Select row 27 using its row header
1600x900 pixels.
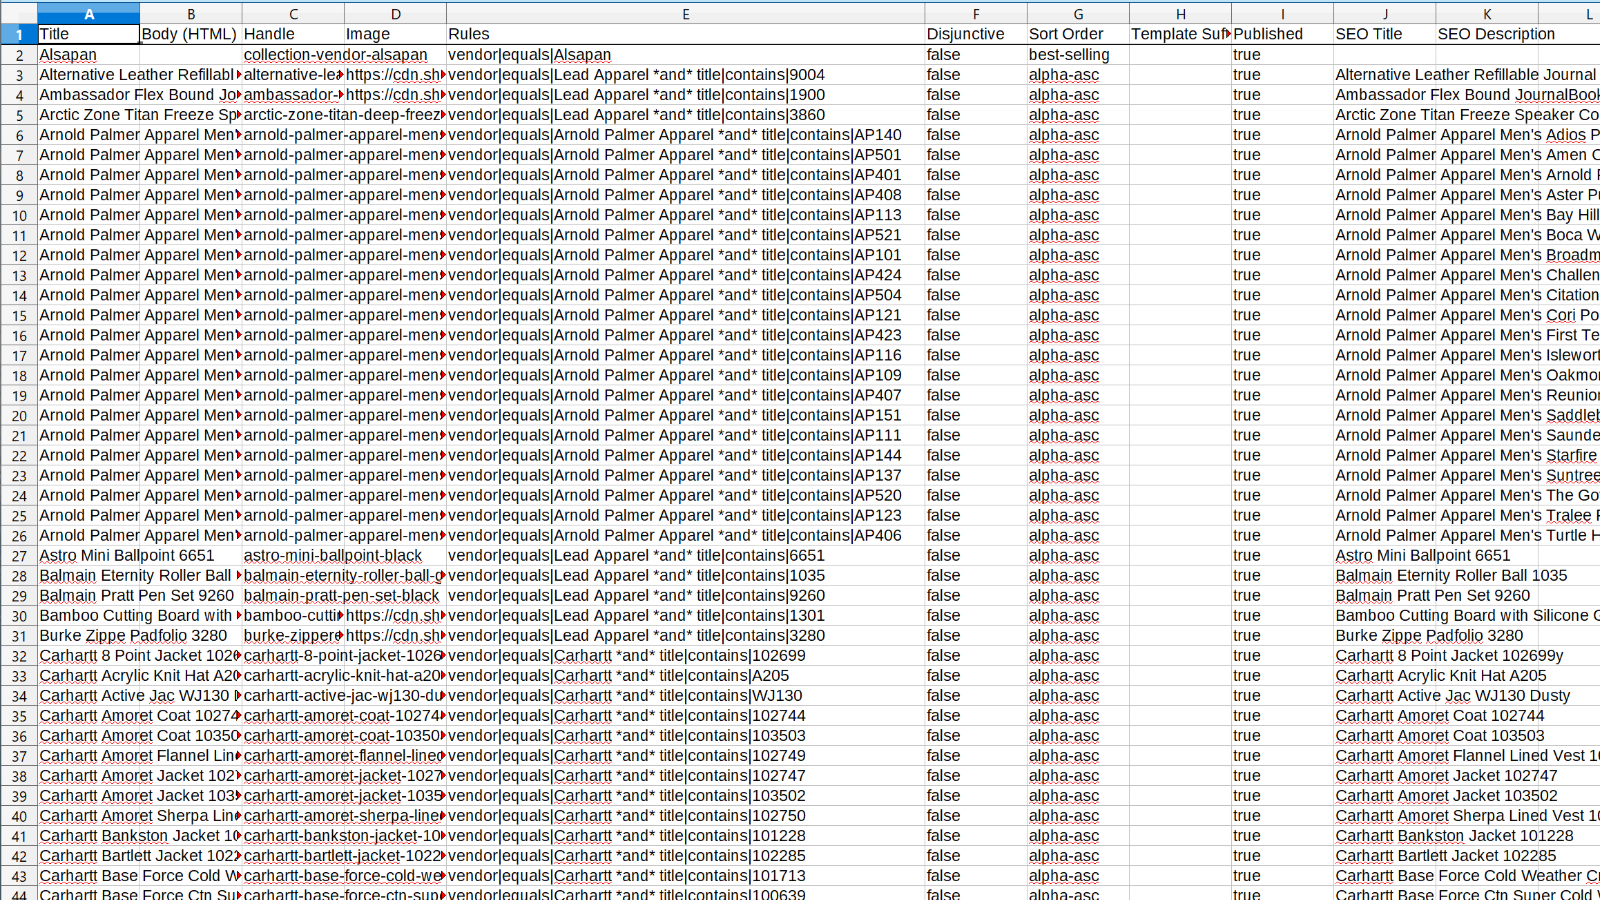click(18, 555)
